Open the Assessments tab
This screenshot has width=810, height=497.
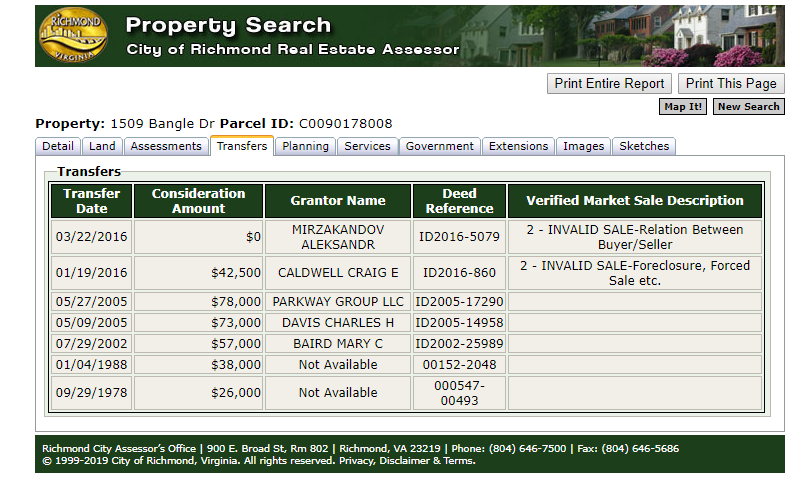click(x=166, y=146)
